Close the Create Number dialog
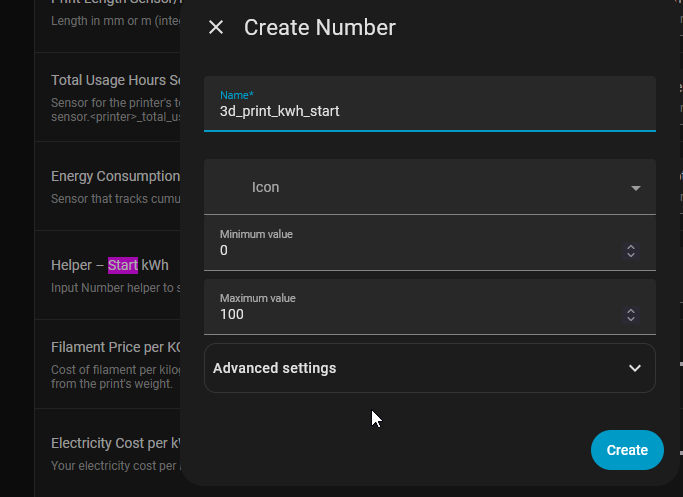The height and width of the screenshot is (497, 683). point(216,27)
